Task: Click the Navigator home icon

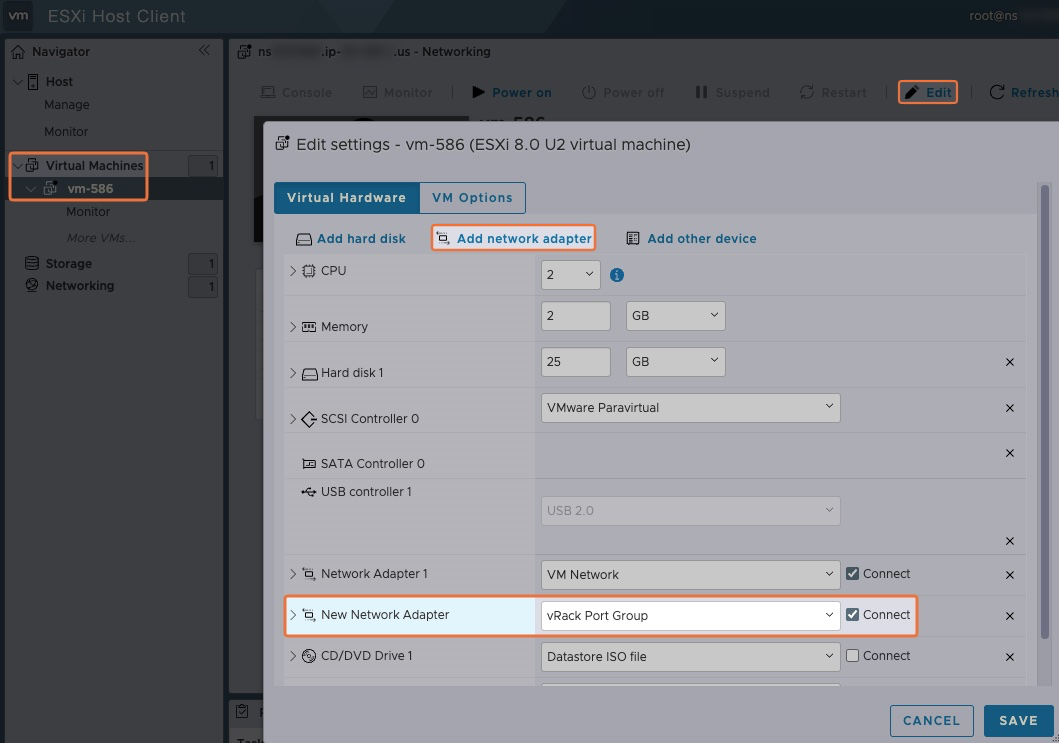Action: coord(18,52)
